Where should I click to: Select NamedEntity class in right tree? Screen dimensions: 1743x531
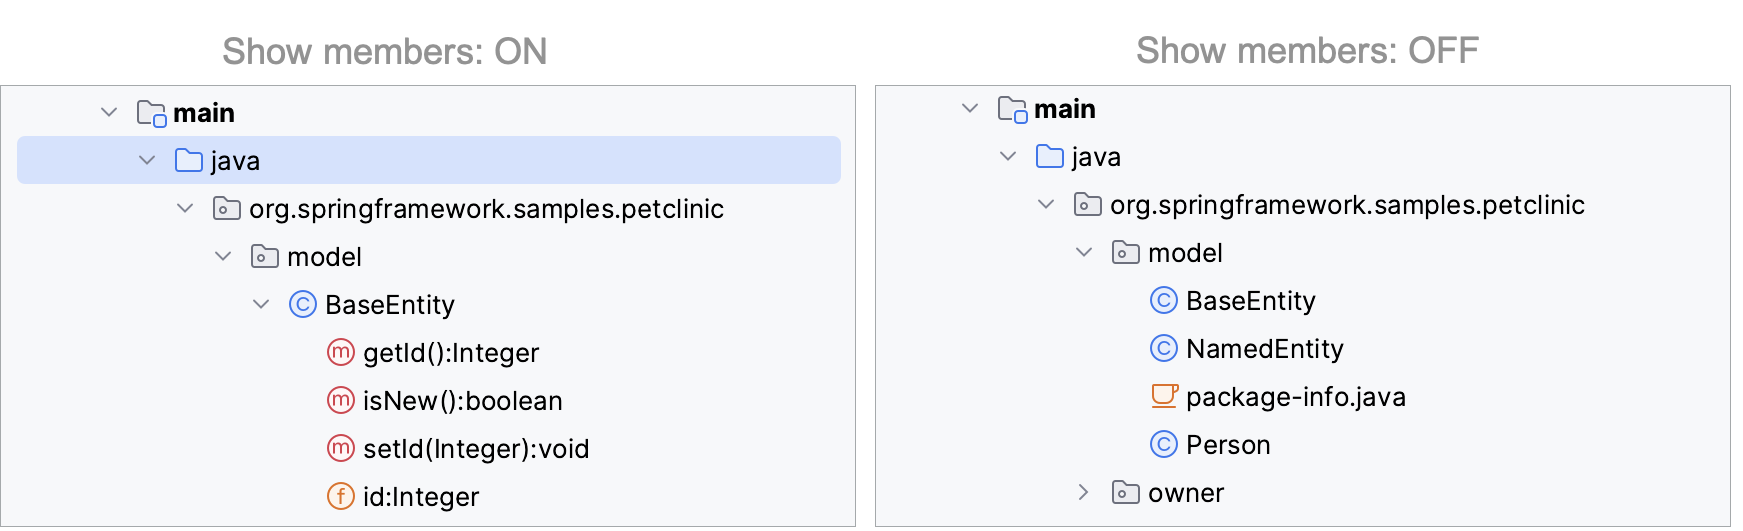(x=1265, y=349)
